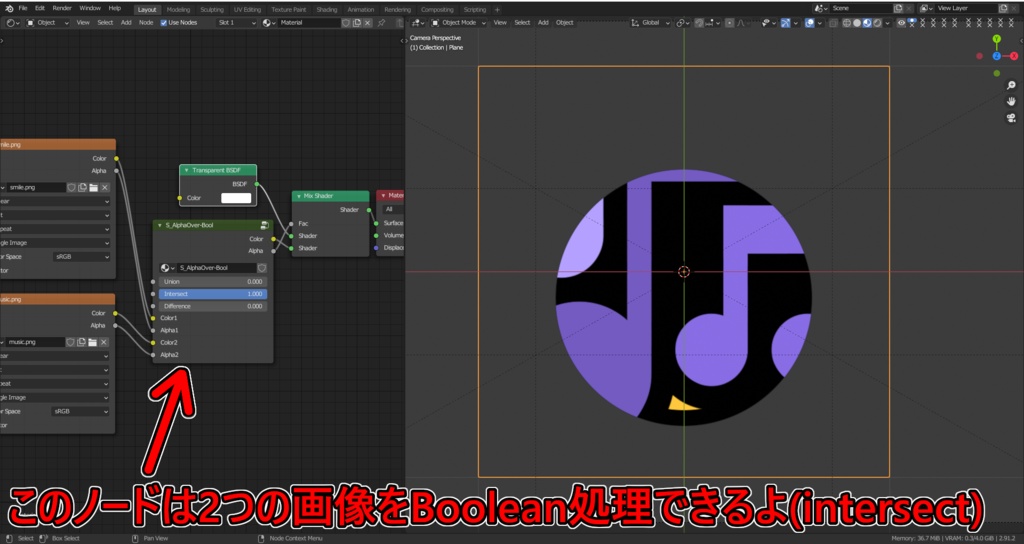This screenshot has height=544, width=1024.
Task: Click the Union value slider
Action: pos(213,281)
